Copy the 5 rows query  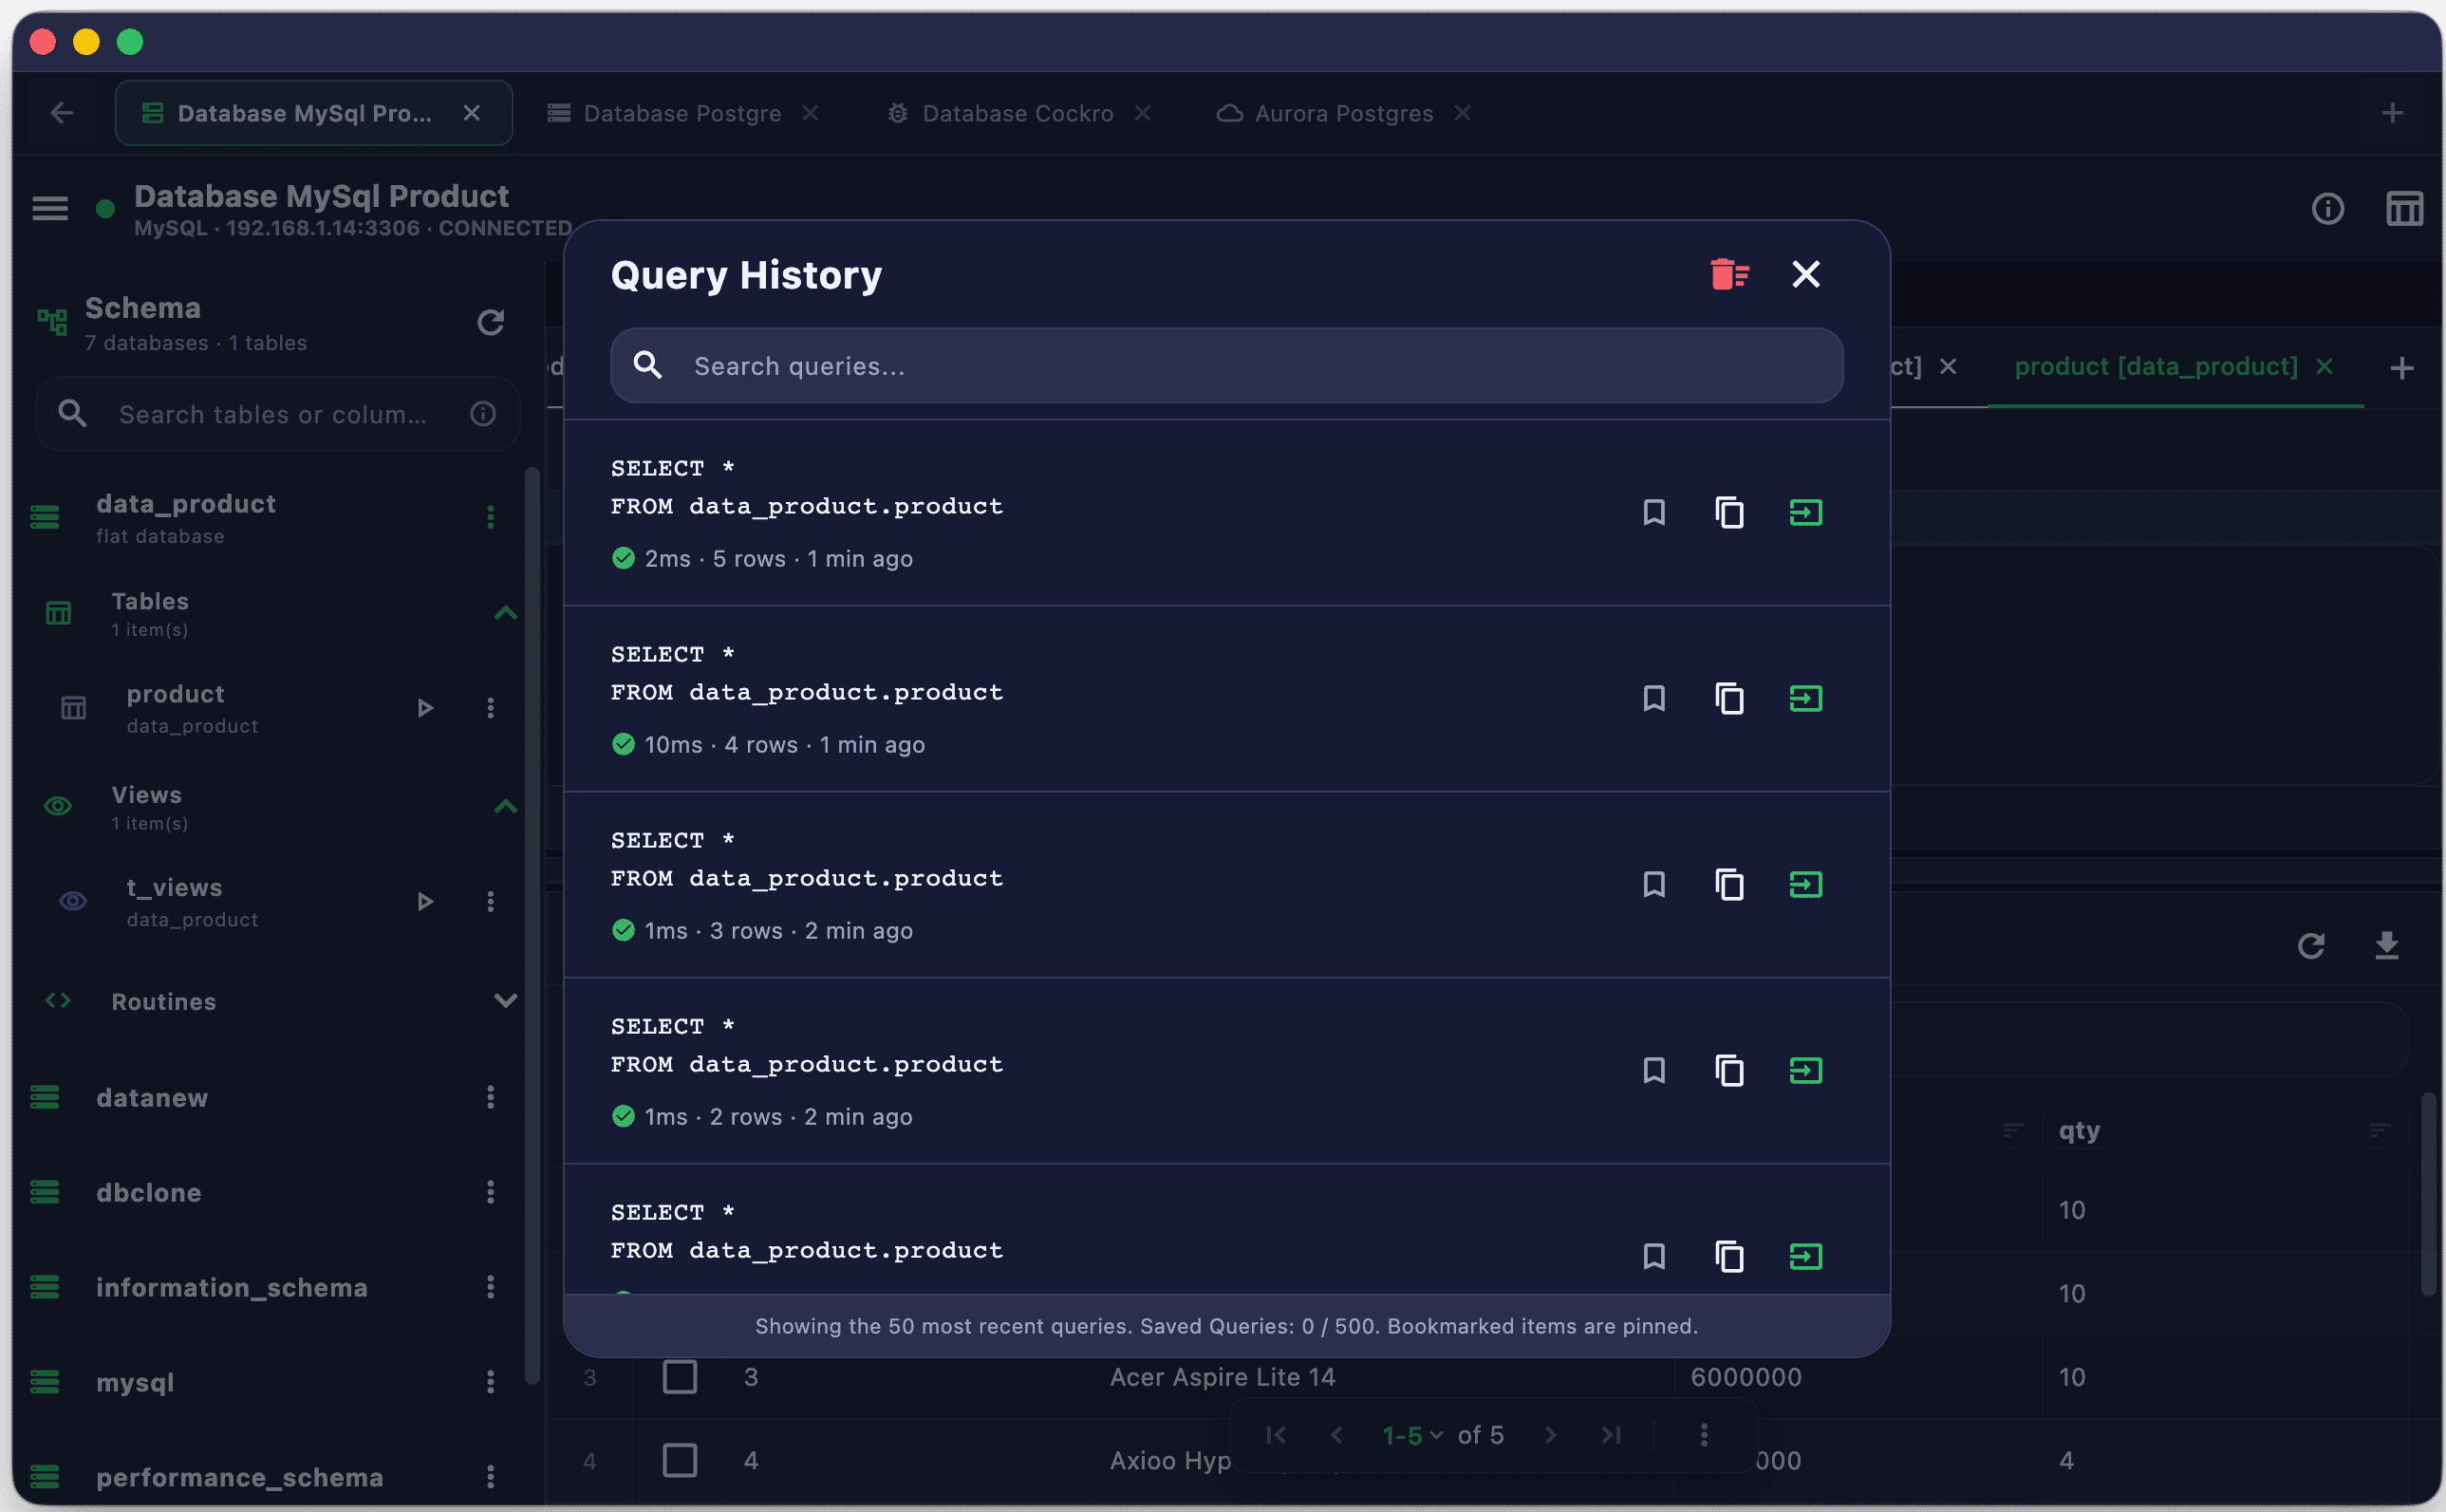point(1729,512)
